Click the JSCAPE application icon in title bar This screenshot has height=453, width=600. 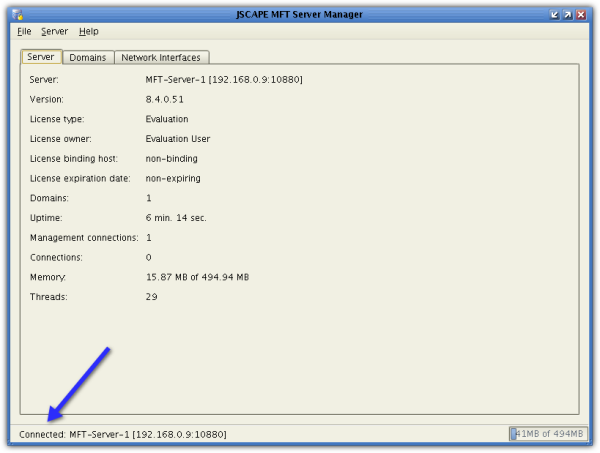[17, 15]
